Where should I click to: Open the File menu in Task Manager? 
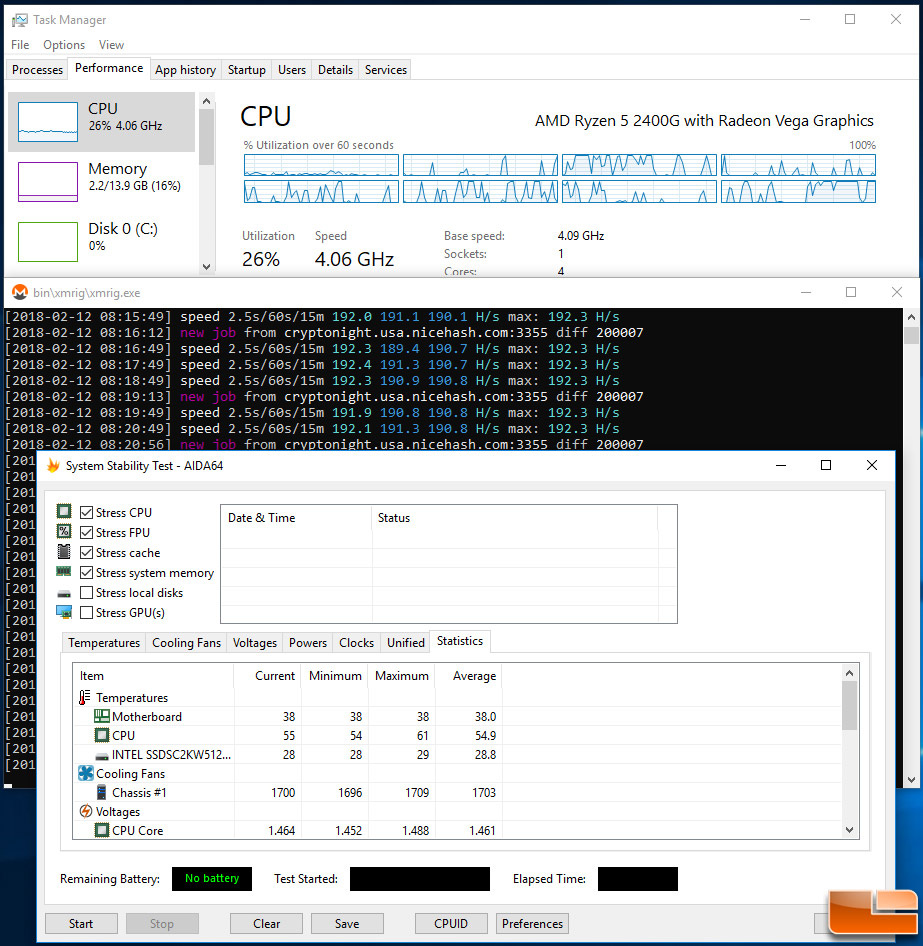[x=20, y=45]
